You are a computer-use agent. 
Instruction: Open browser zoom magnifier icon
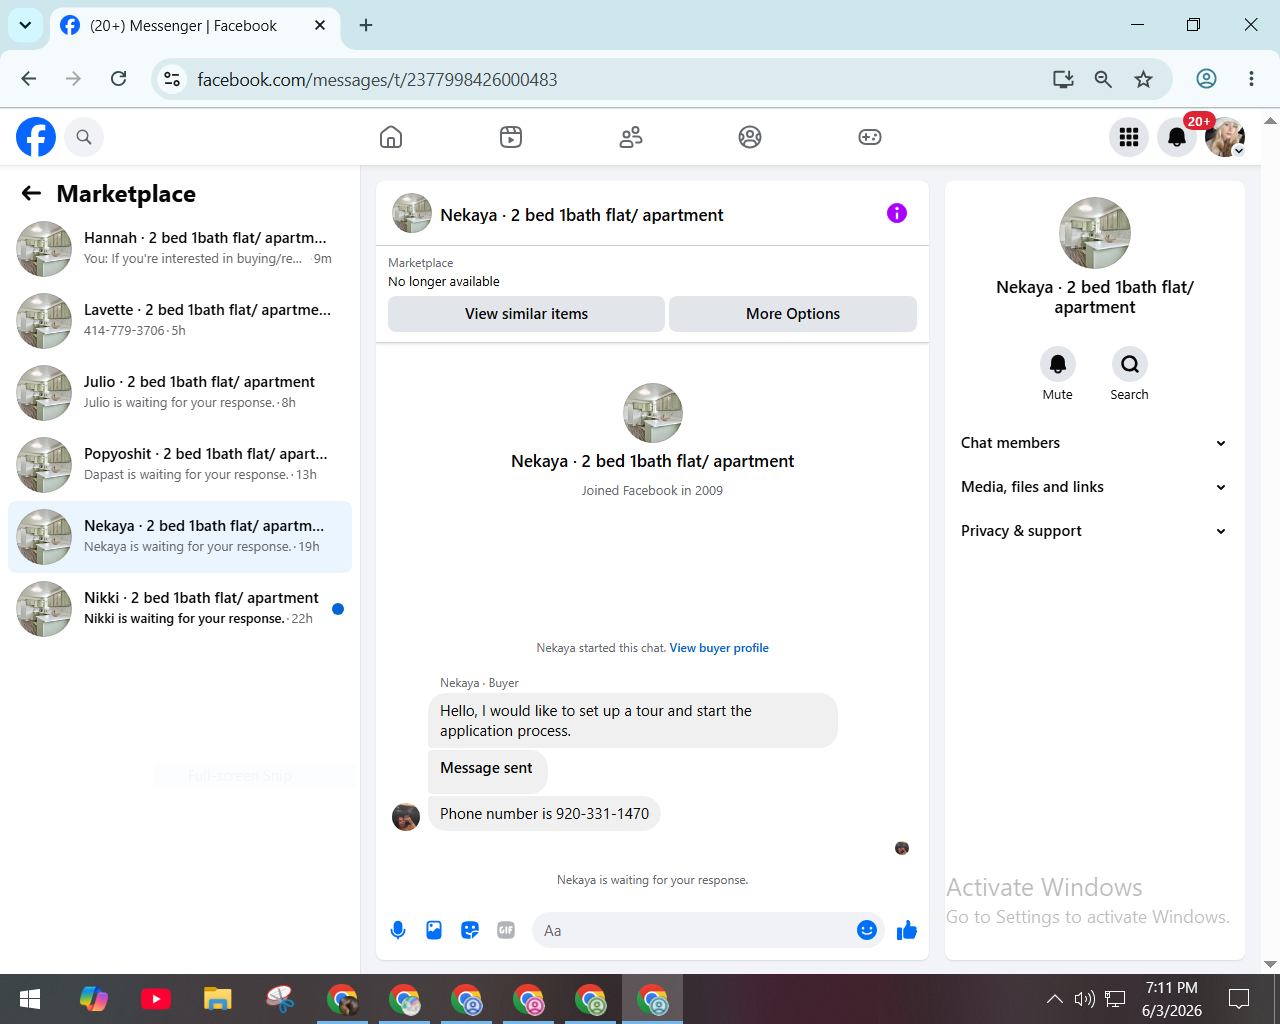(x=1103, y=79)
